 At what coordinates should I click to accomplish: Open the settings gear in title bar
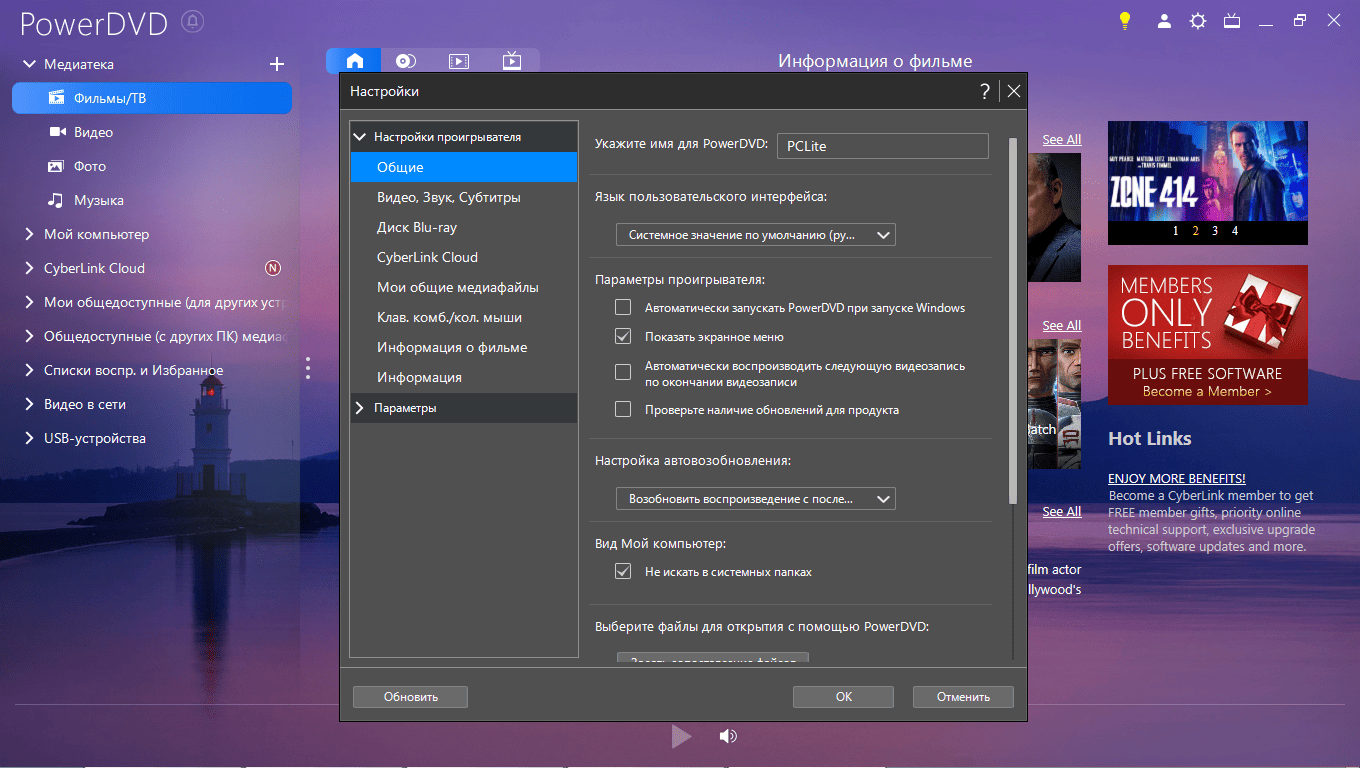[1197, 20]
